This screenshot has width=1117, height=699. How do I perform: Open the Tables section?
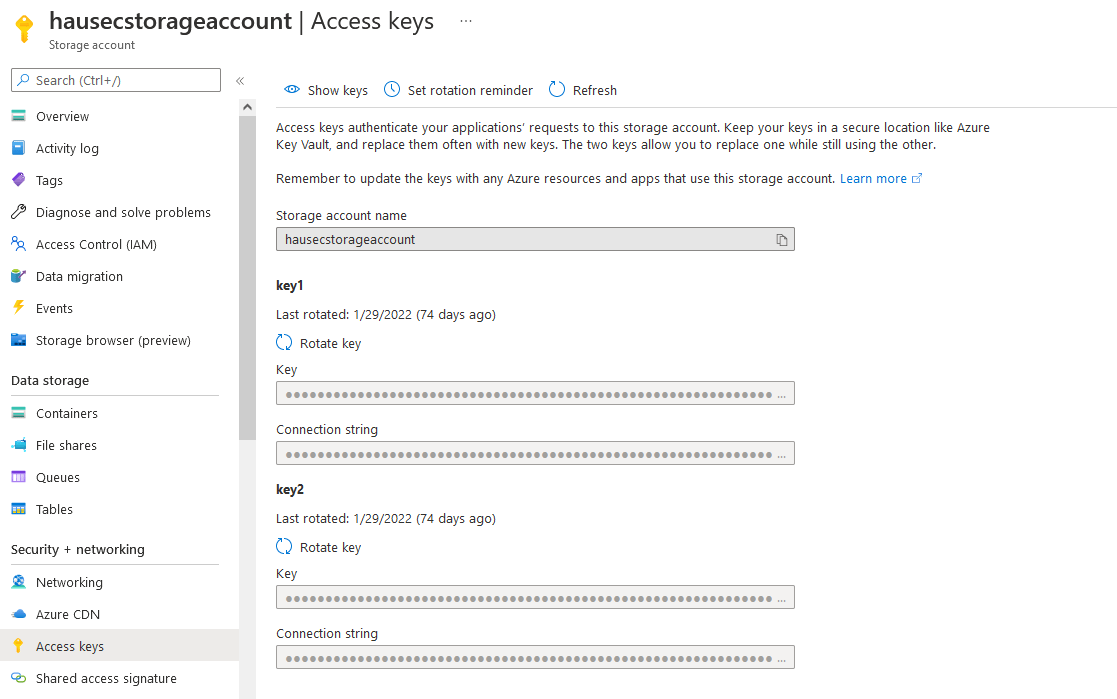(55, 509)
